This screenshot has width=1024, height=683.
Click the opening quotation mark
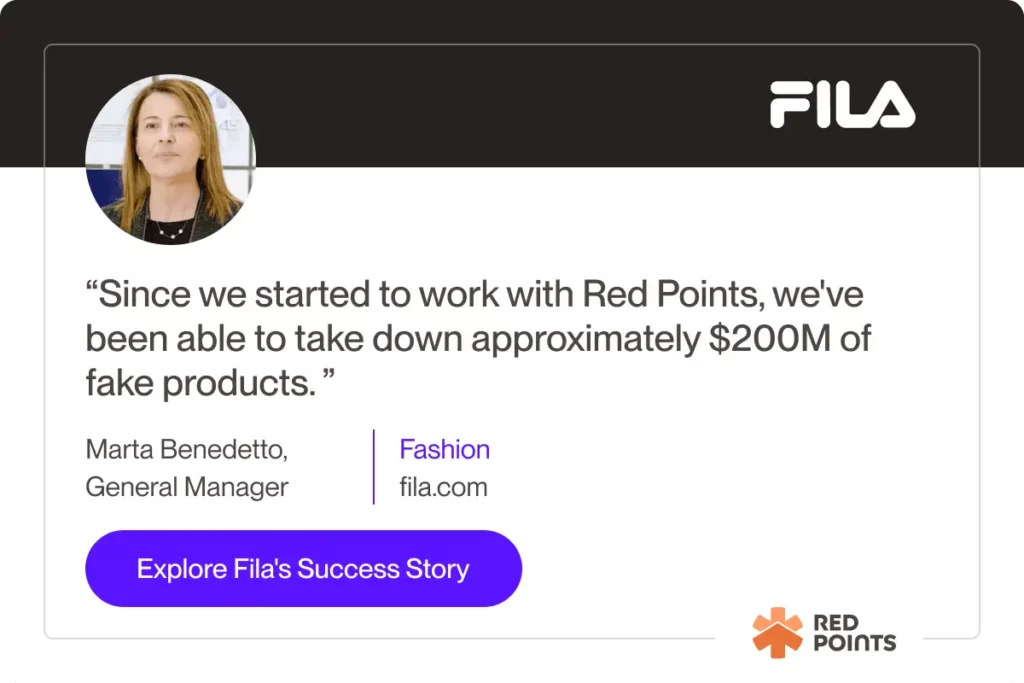point(91,285)
